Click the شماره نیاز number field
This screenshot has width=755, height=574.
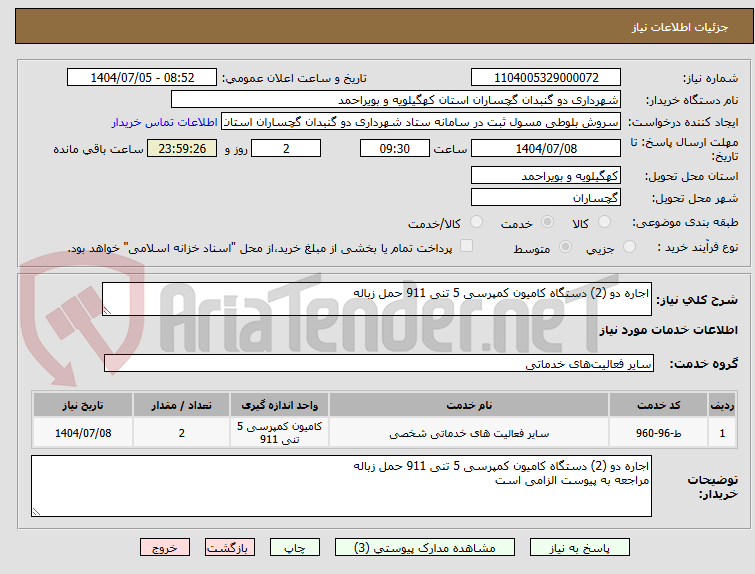546,78
